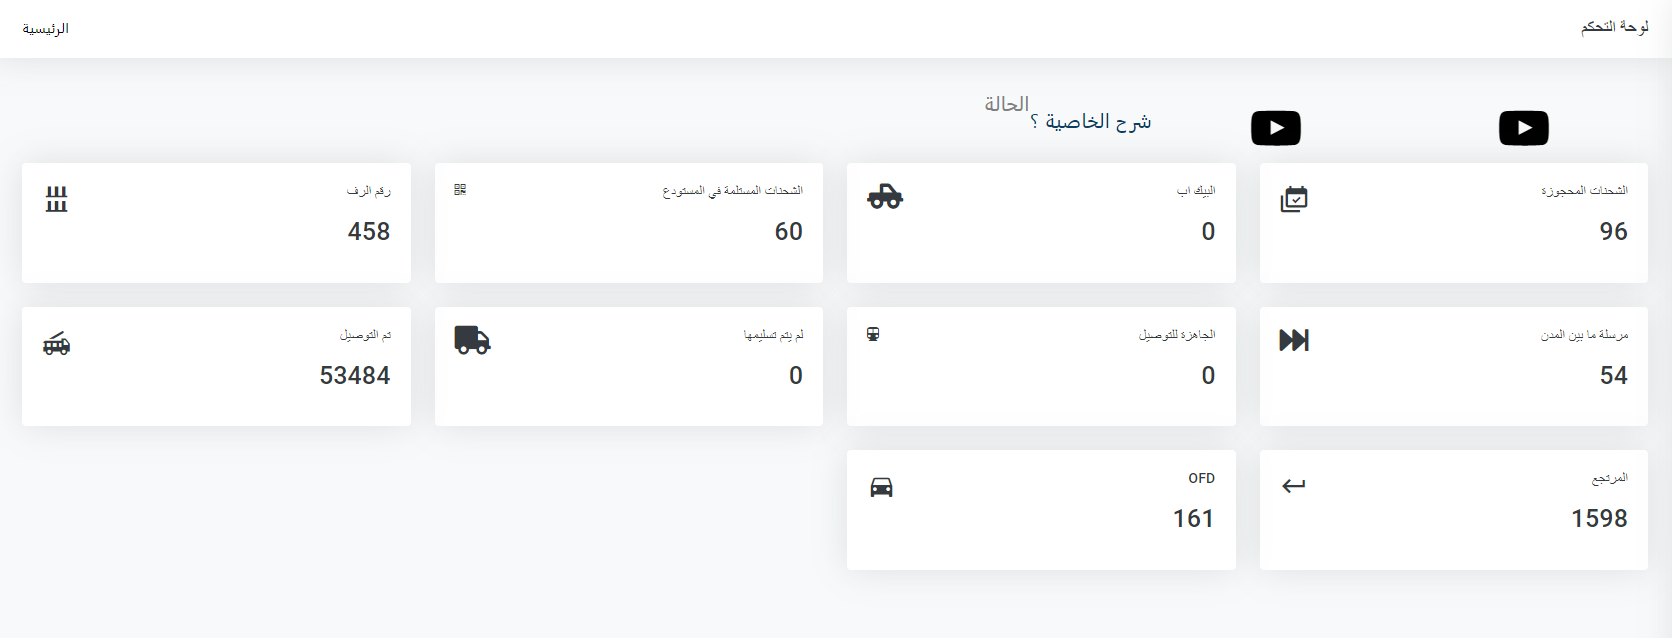This screenshot has width=1672, height=638.
Task: Go to الرئيسية breadcrumb link
Action: (46, 29)
